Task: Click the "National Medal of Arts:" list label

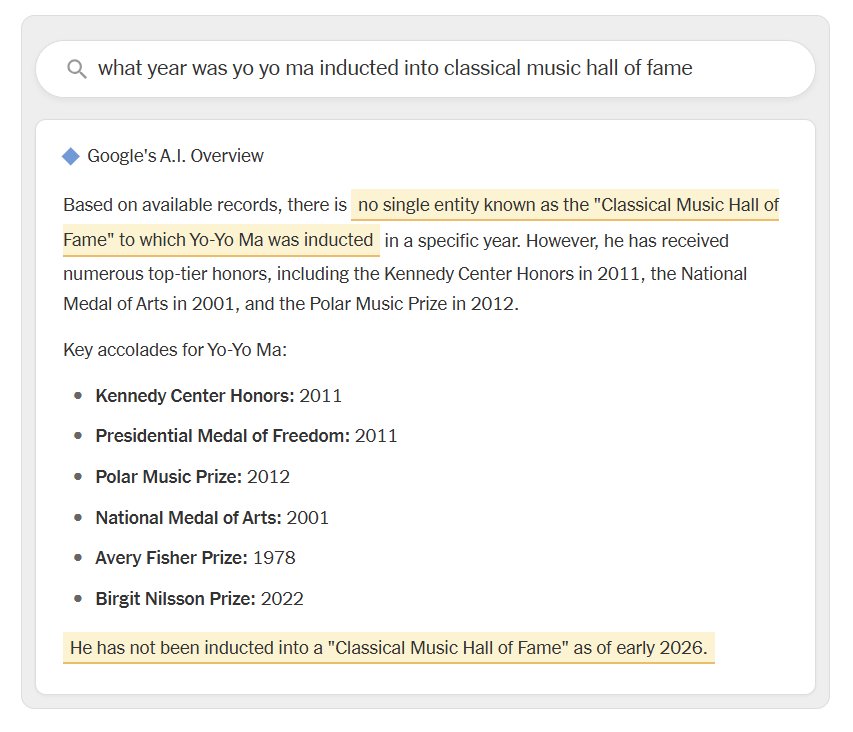Action: 188,518
